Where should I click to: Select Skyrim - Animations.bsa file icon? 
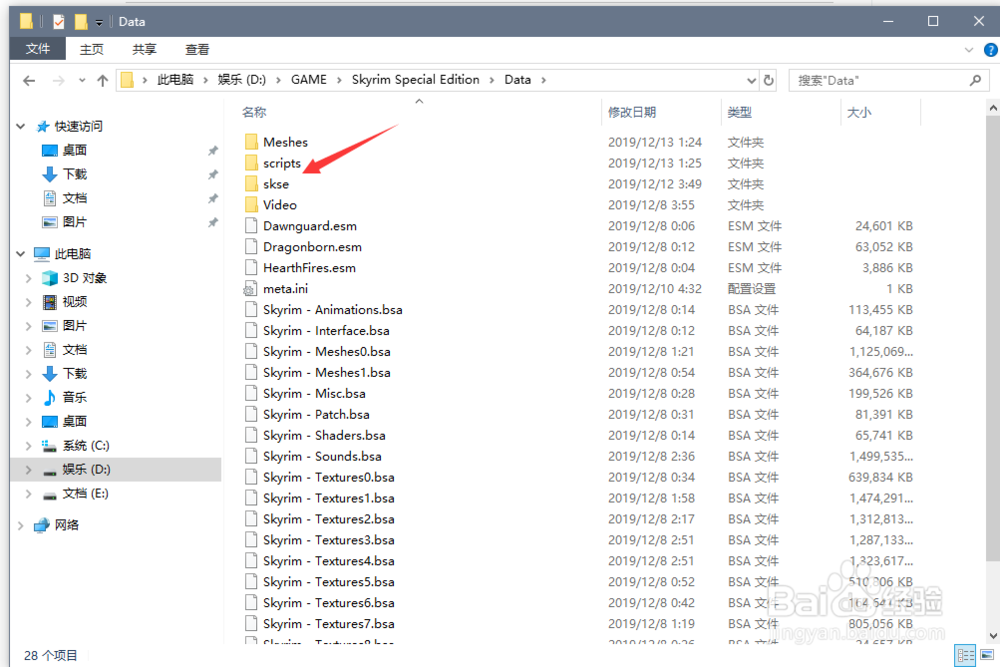251,309
